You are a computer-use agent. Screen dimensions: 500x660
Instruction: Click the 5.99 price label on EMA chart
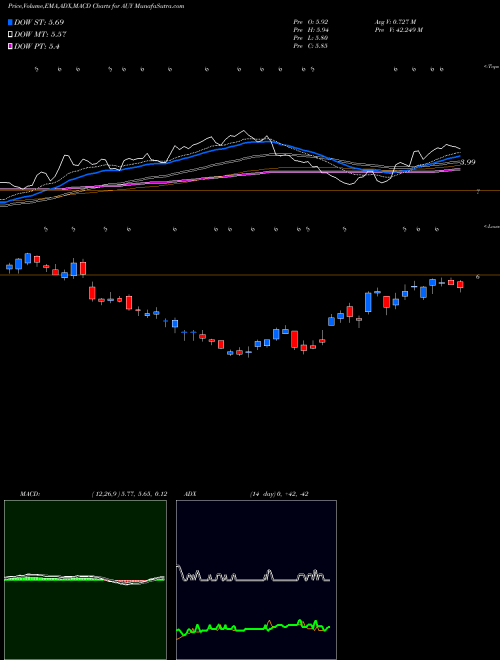point(468,162)
